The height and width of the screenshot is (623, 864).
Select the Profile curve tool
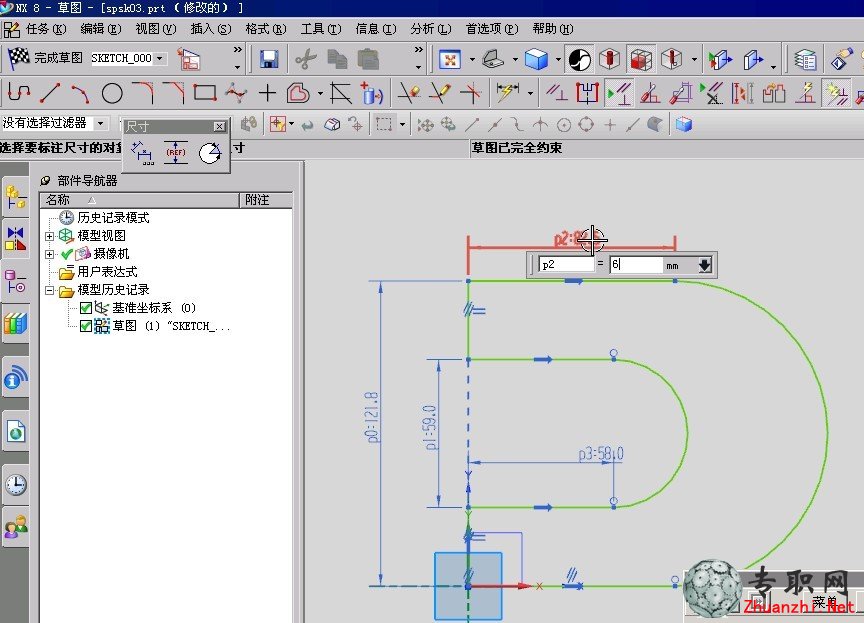tap(19, 93)
